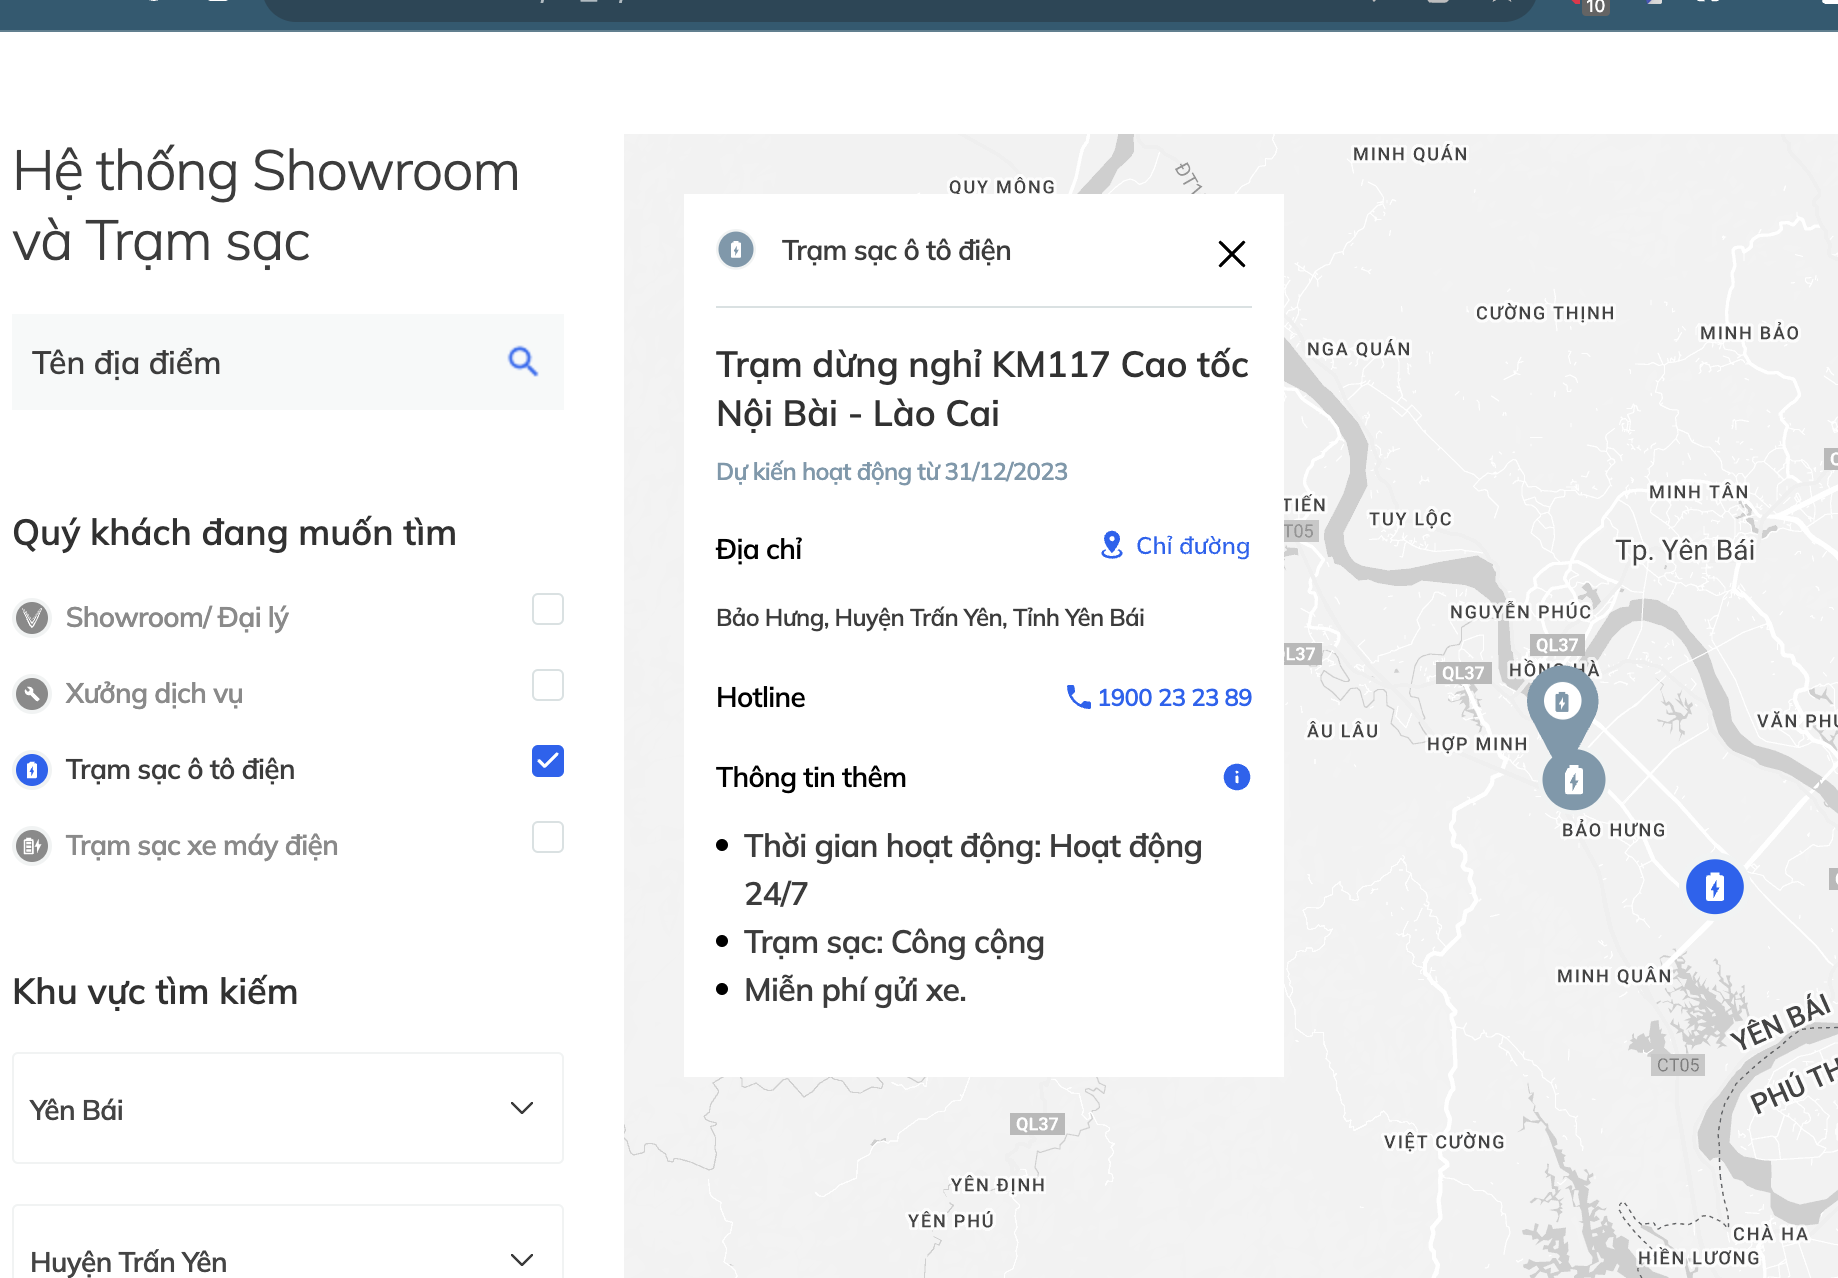This screenshot has width=1838, height=1278.
Task: Open the Yên Bái province dropdown
Action: click(x=288, y=1108)
